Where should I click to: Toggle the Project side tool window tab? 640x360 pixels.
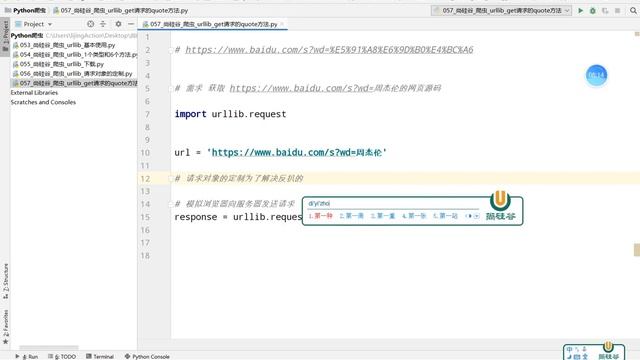(x=5, y=37)
